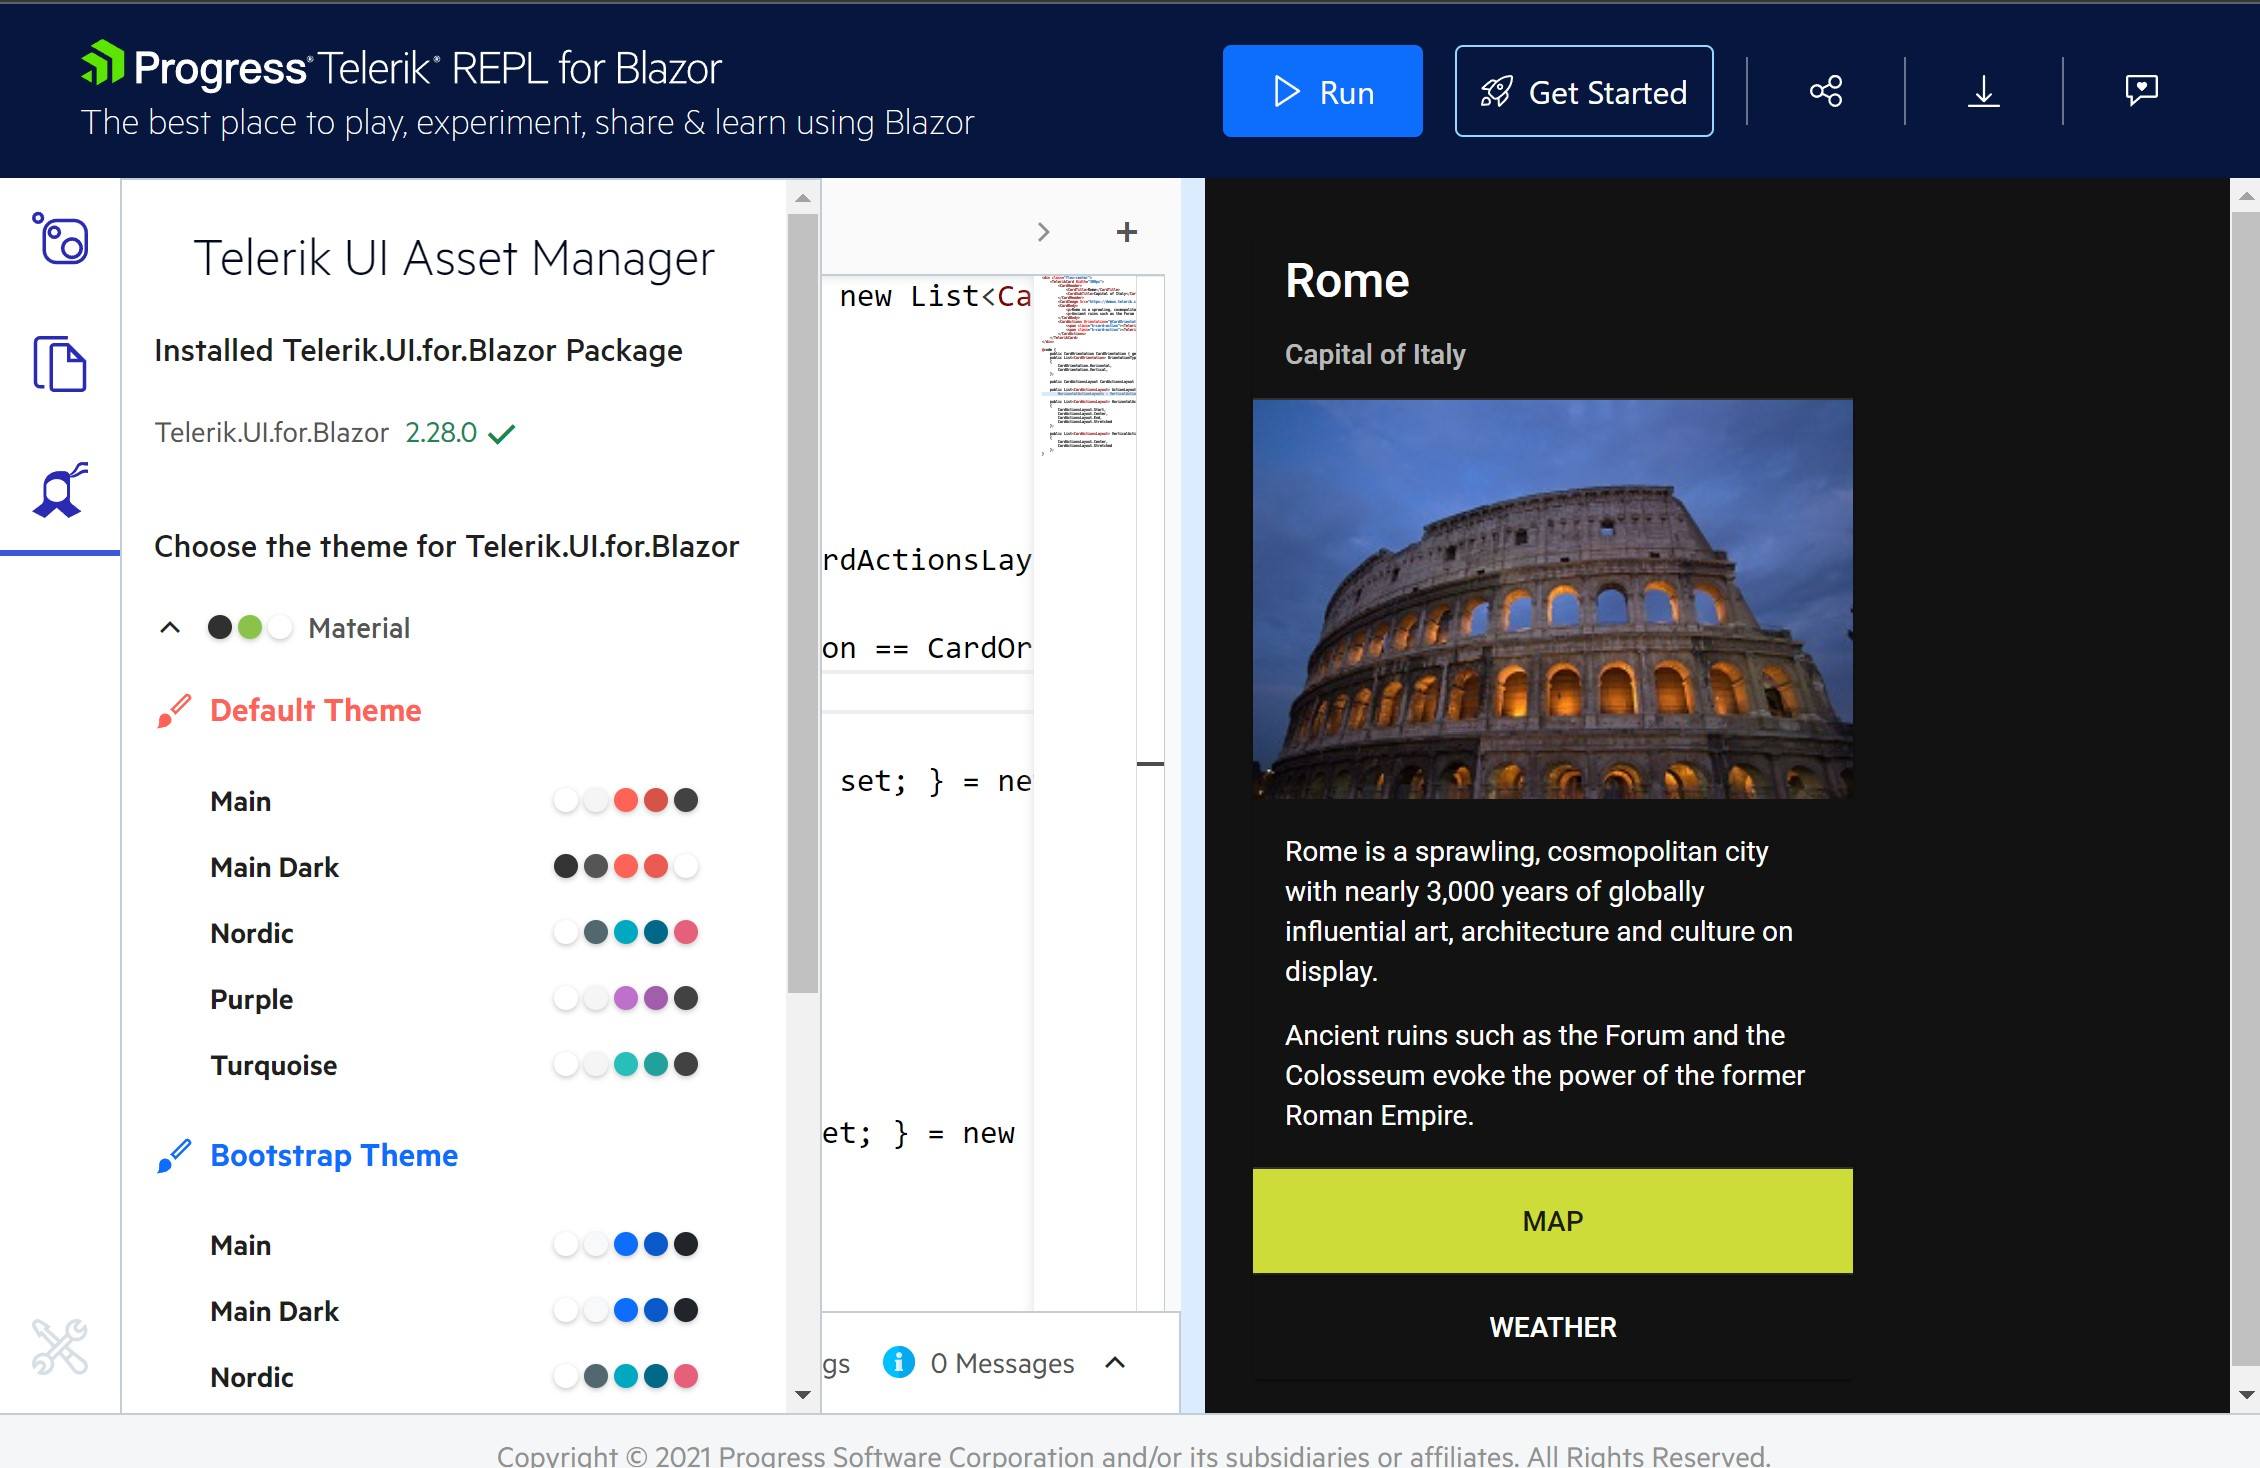Choose Default Theme Turquoise swatch

[454, 1065]
